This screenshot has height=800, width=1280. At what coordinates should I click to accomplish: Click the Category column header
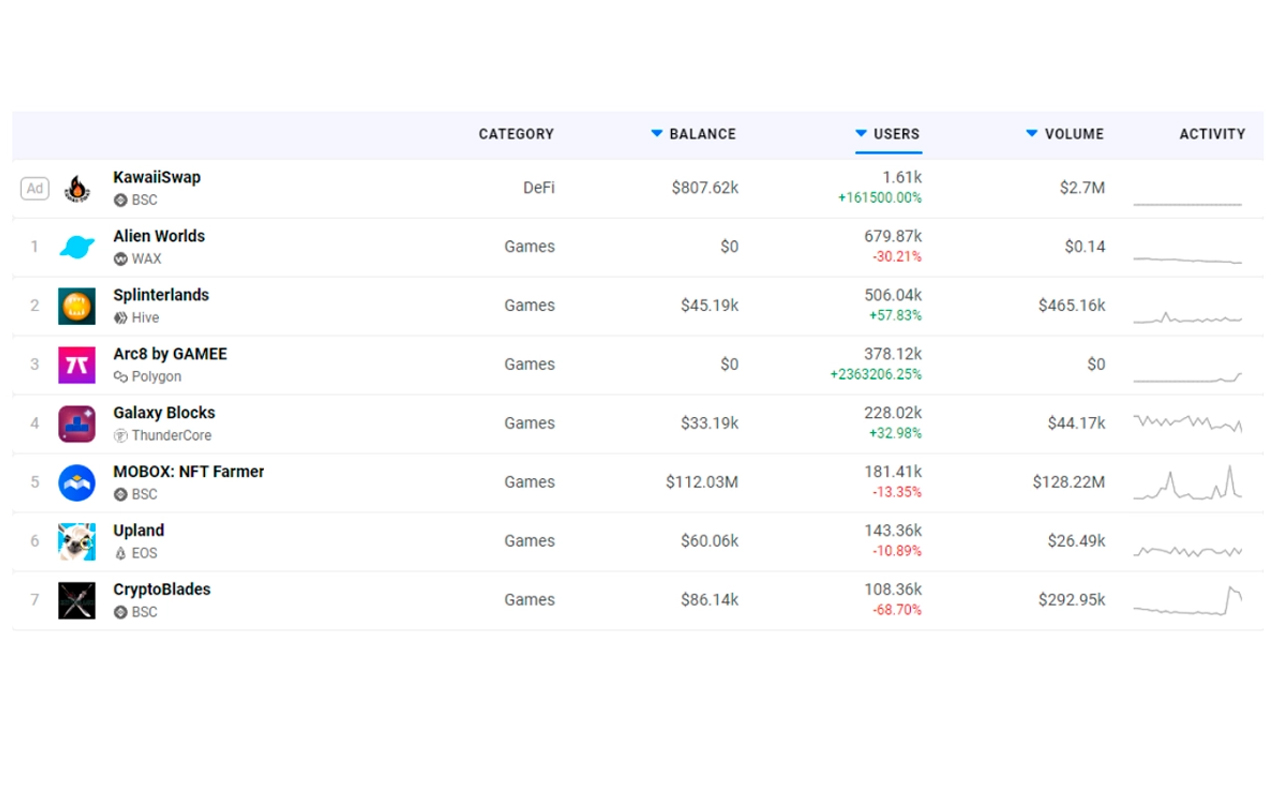[x=516, y=134]
